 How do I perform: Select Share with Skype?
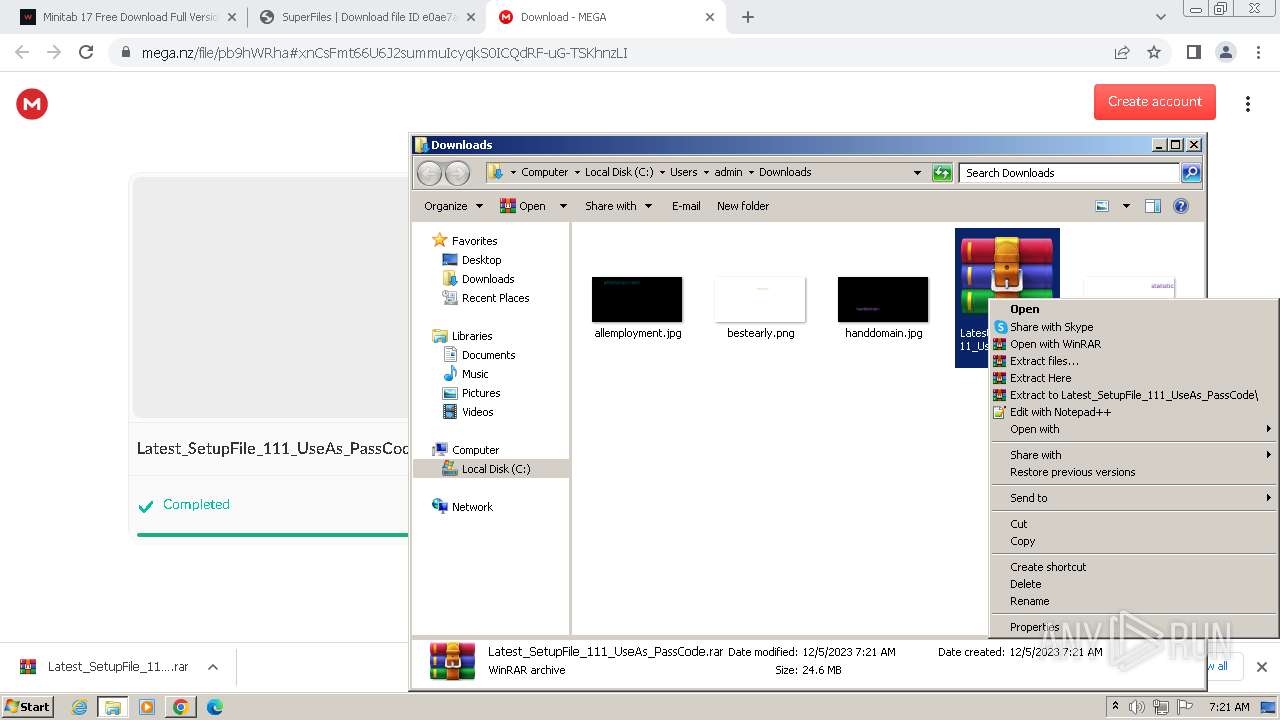tap(1133, 327)
